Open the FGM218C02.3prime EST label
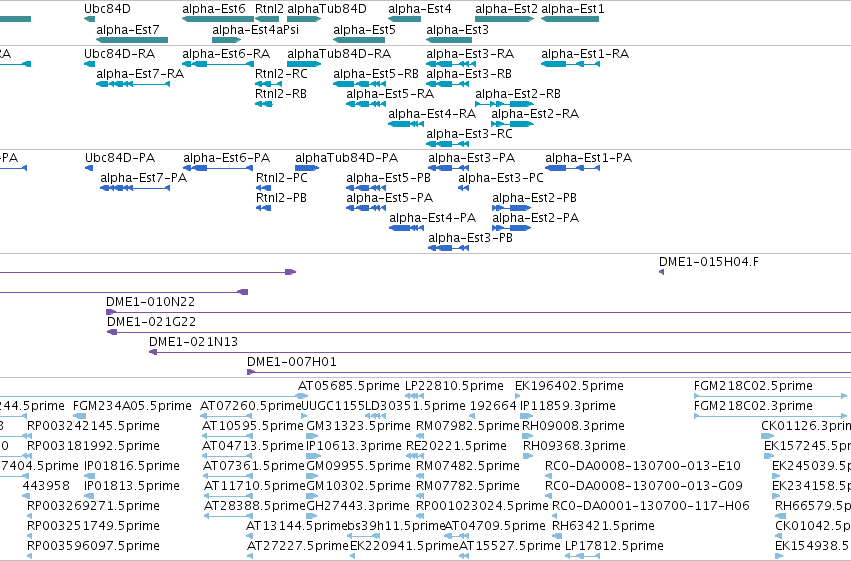The image size is (851, 561). point(753,406)
